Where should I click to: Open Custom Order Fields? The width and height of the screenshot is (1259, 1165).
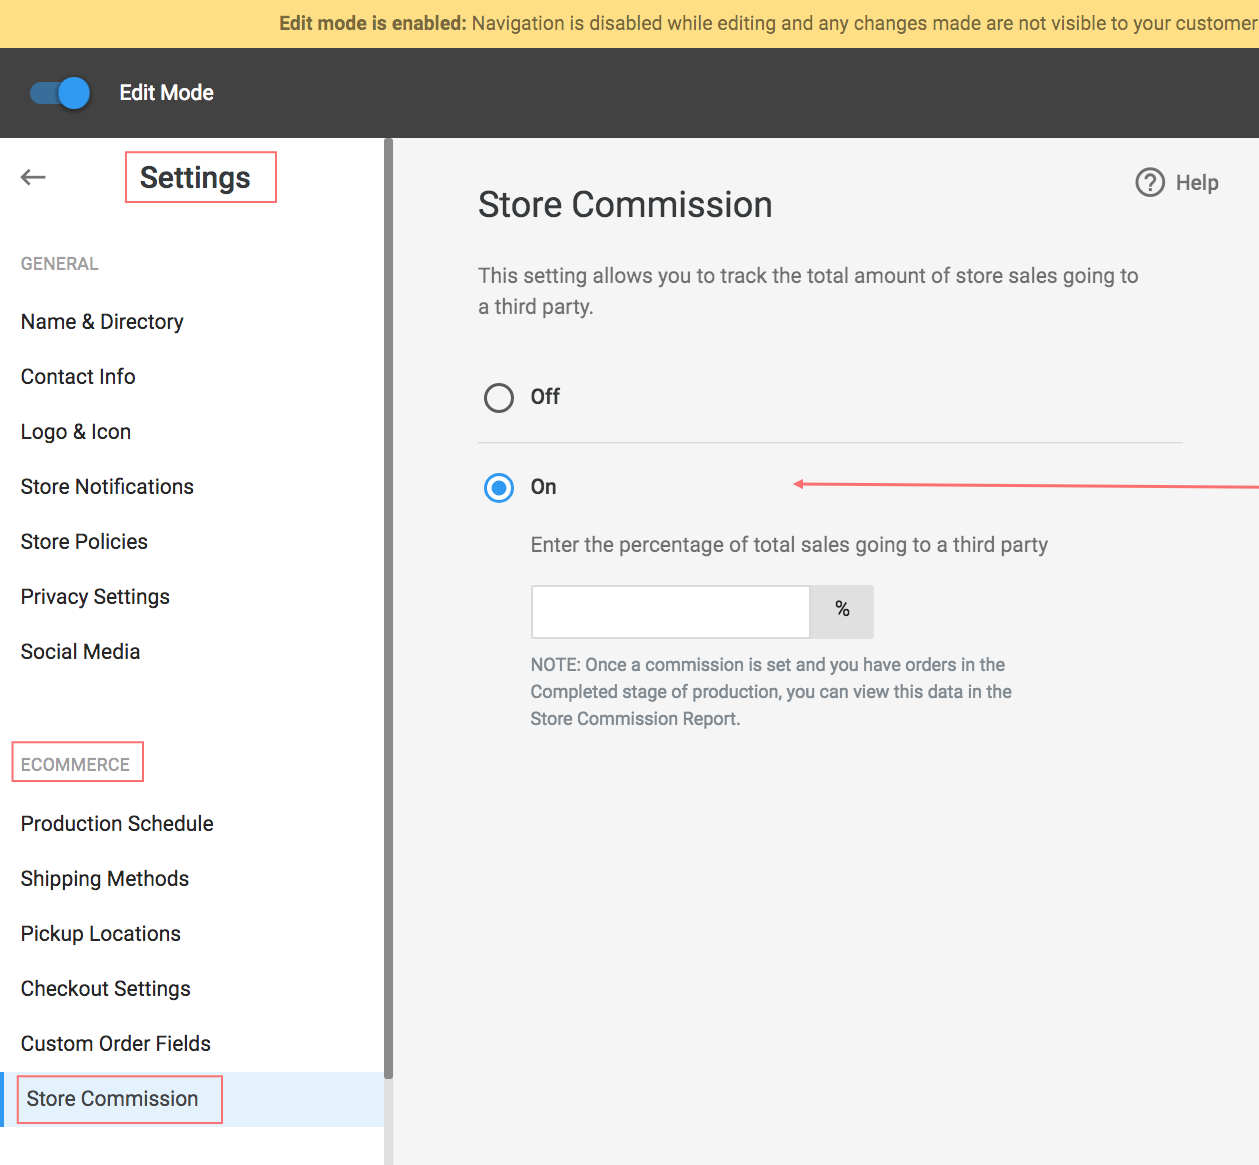pos(116,1044)
